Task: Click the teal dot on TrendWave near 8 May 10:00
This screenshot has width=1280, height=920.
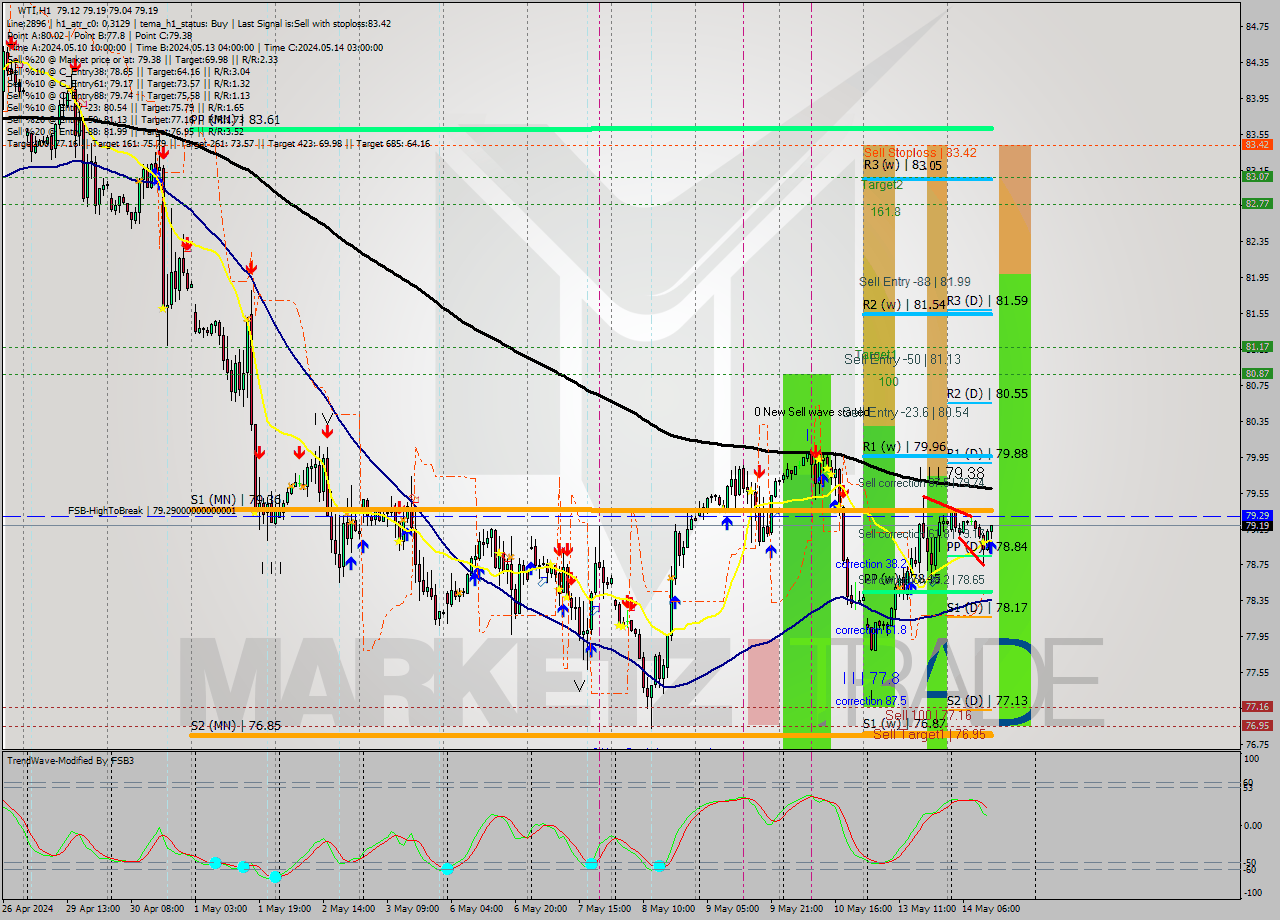Action: pos(659,865)
